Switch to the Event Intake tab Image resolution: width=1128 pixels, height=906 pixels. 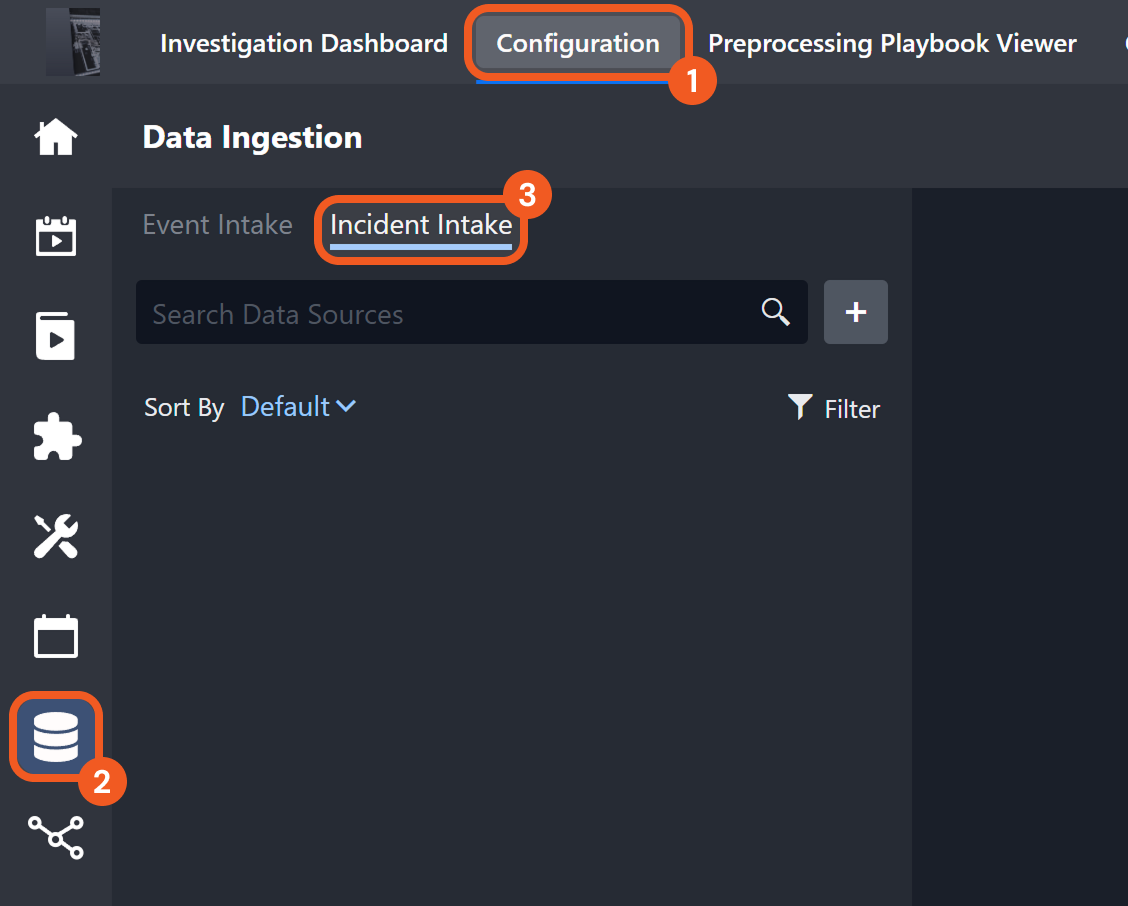pos(218,225)
